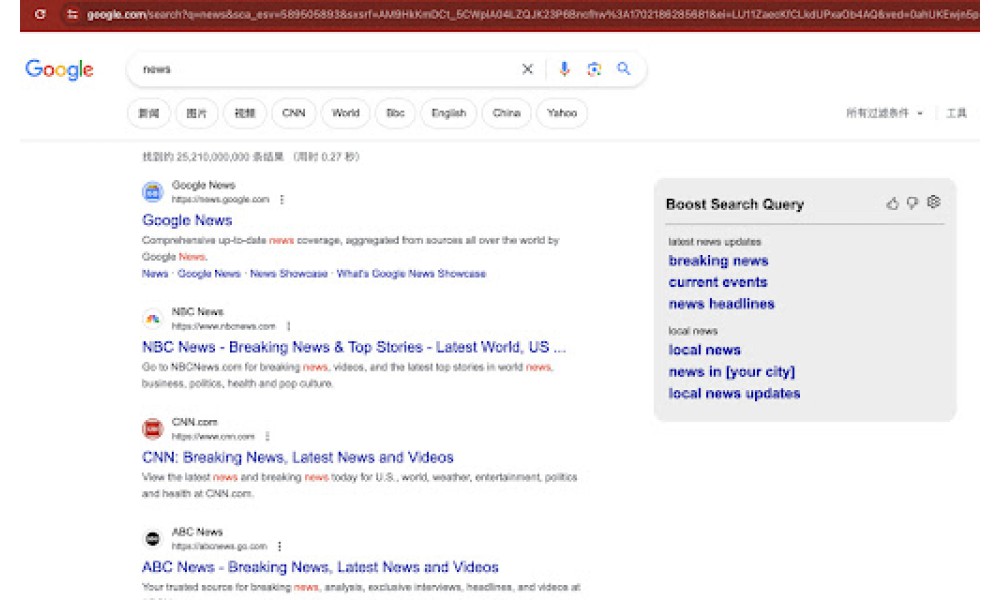Select the Yahoo filter chip

click(x=562, y=113)
